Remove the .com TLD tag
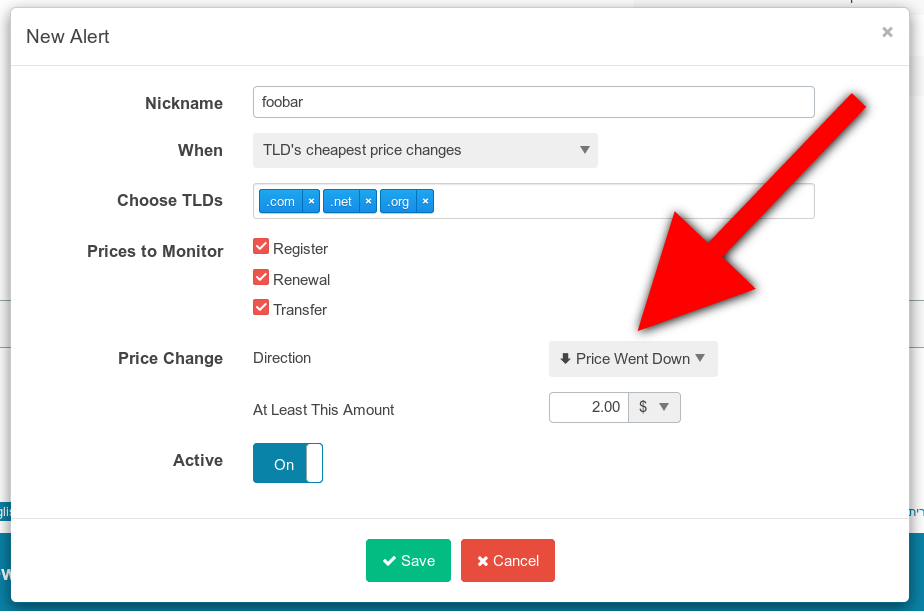The height and width of the screenshot is (611, 924). 311,201
